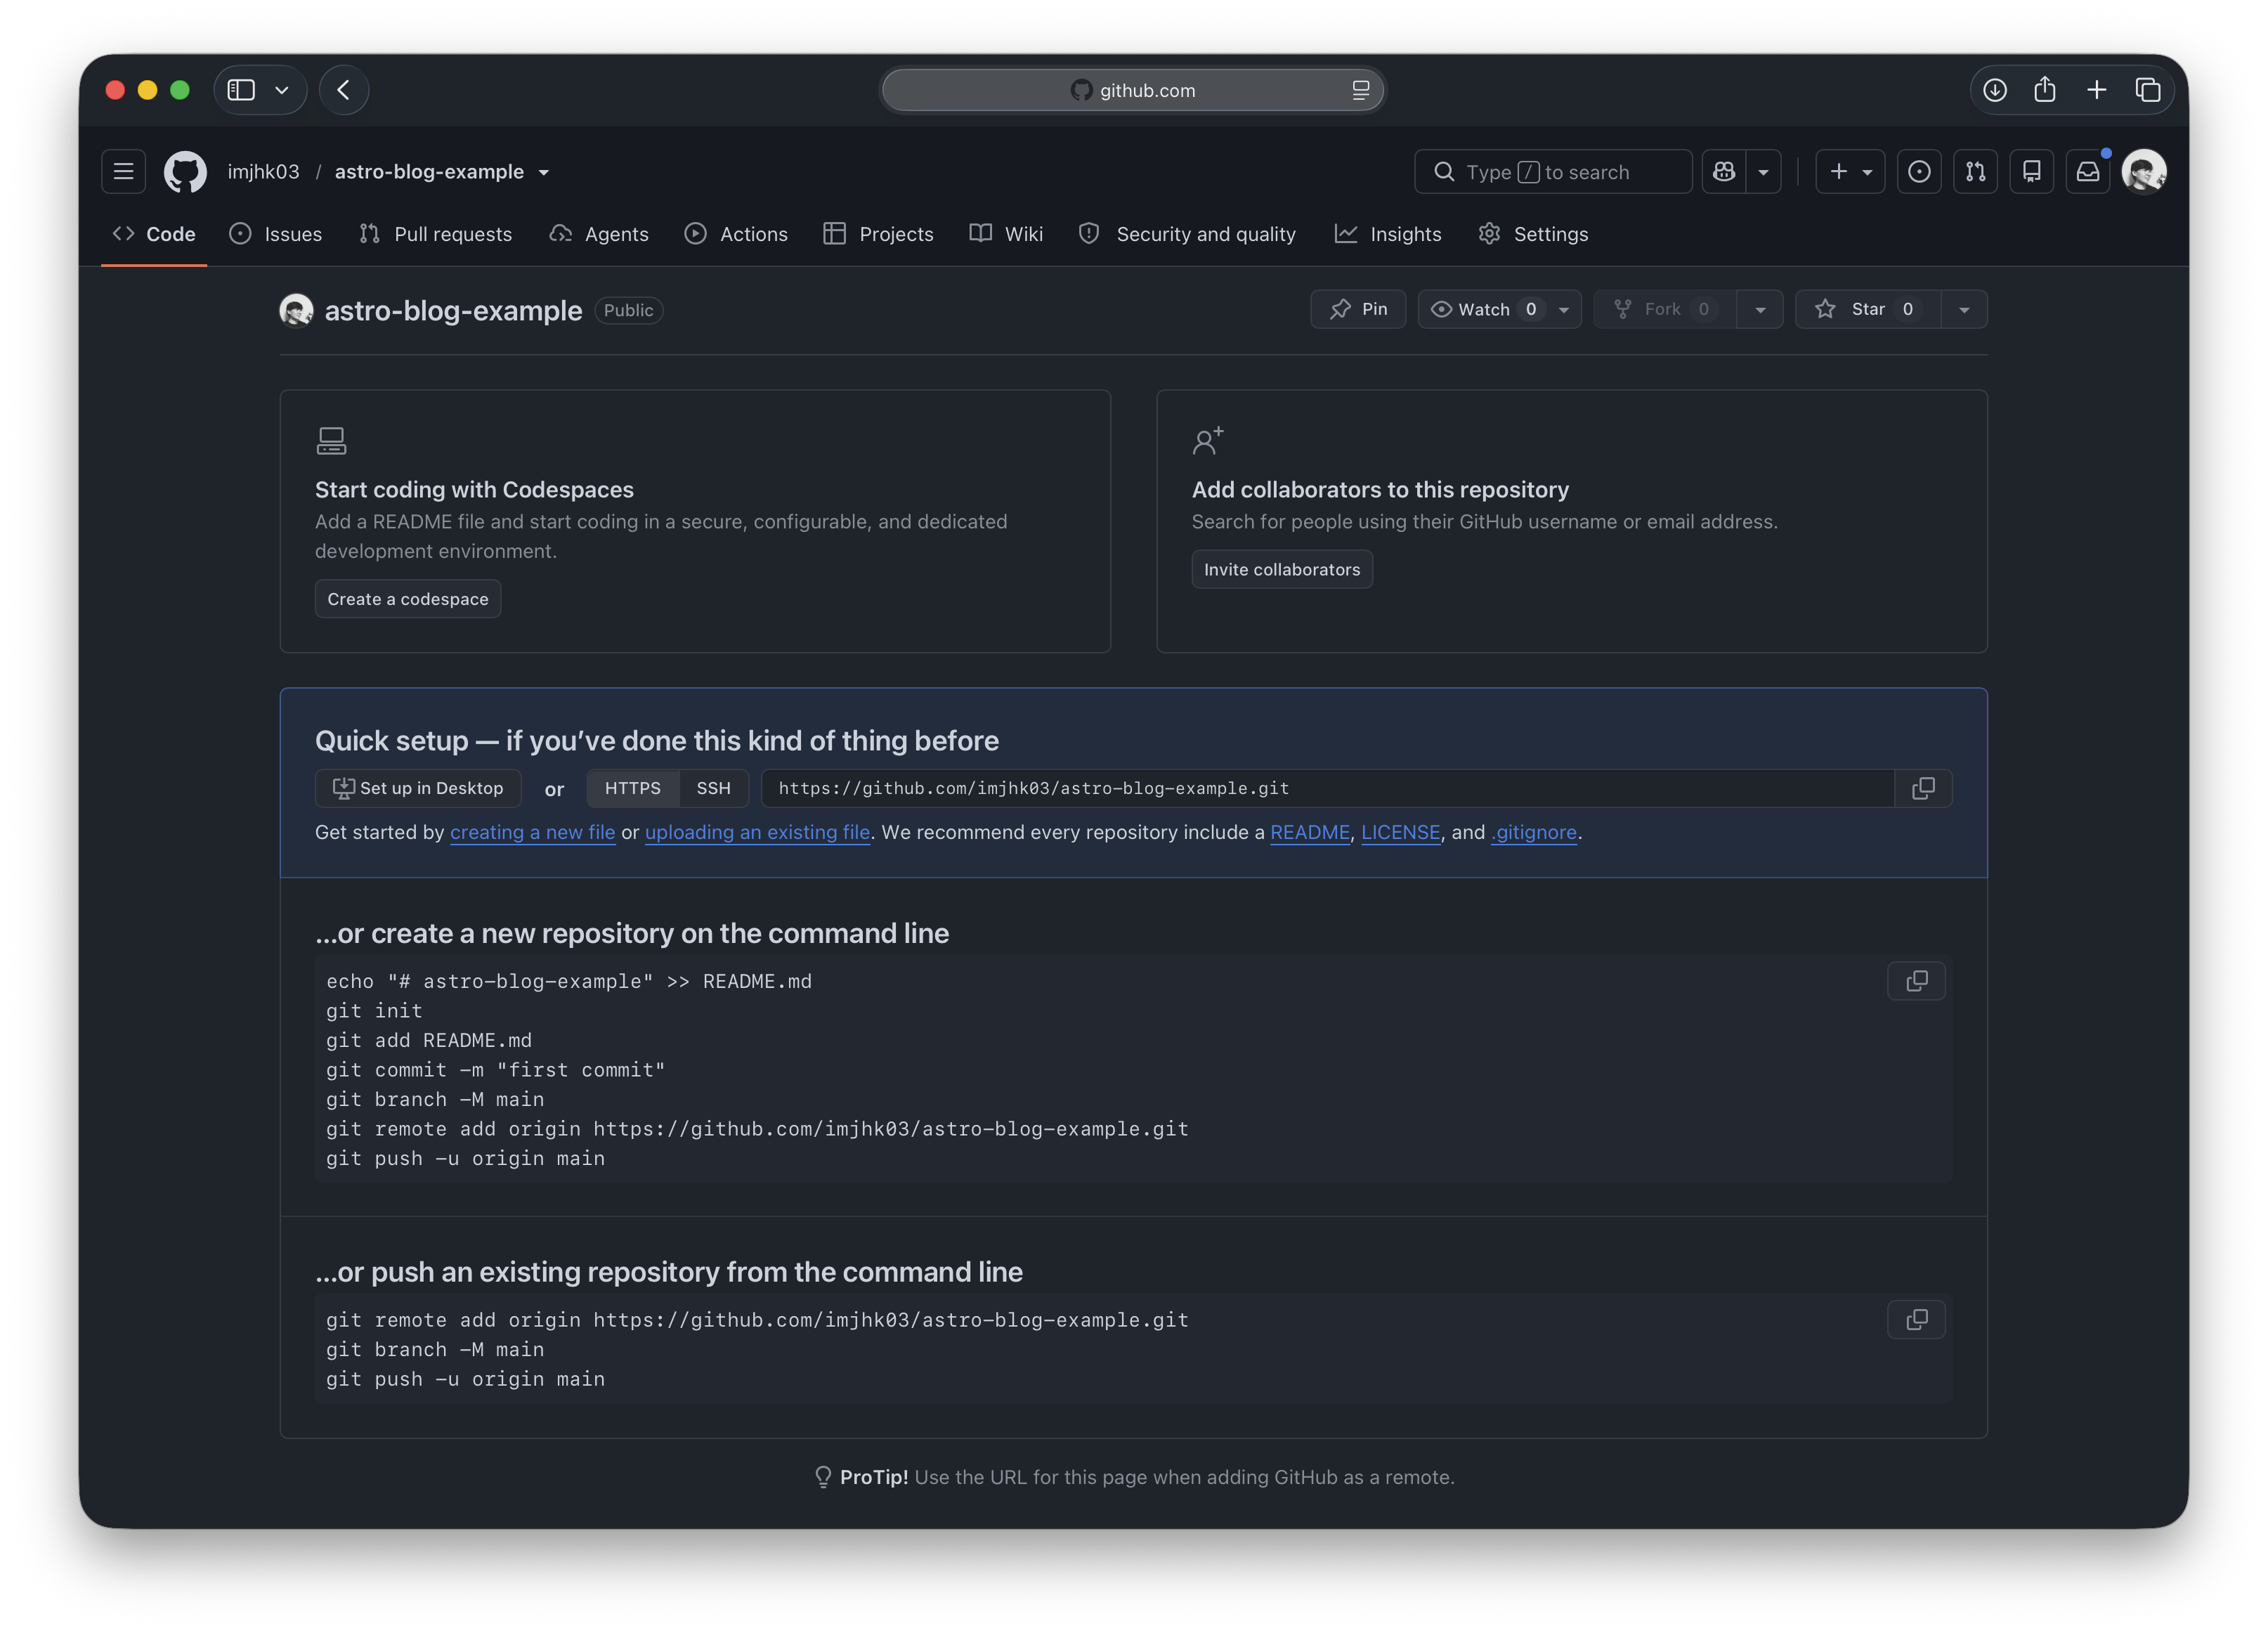Click the add collaborators person icon
The image size is (2268, 1633).
(1208, 441)
